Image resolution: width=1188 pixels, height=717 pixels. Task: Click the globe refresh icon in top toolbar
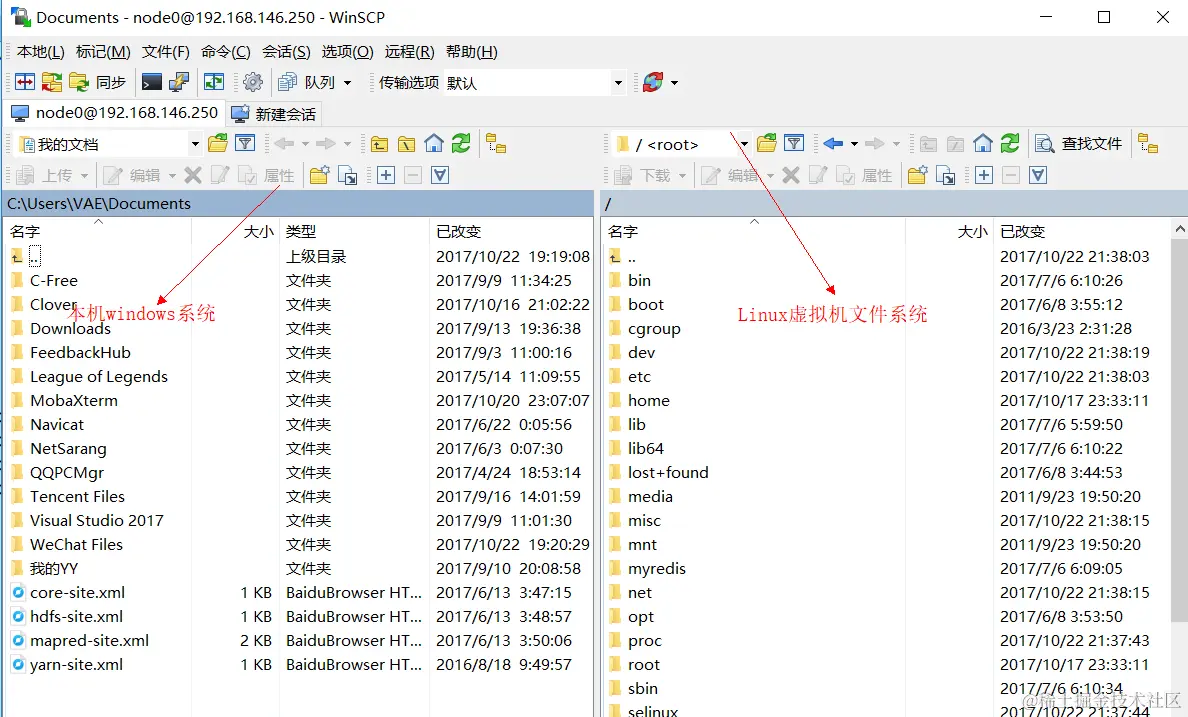click(653, 82)
